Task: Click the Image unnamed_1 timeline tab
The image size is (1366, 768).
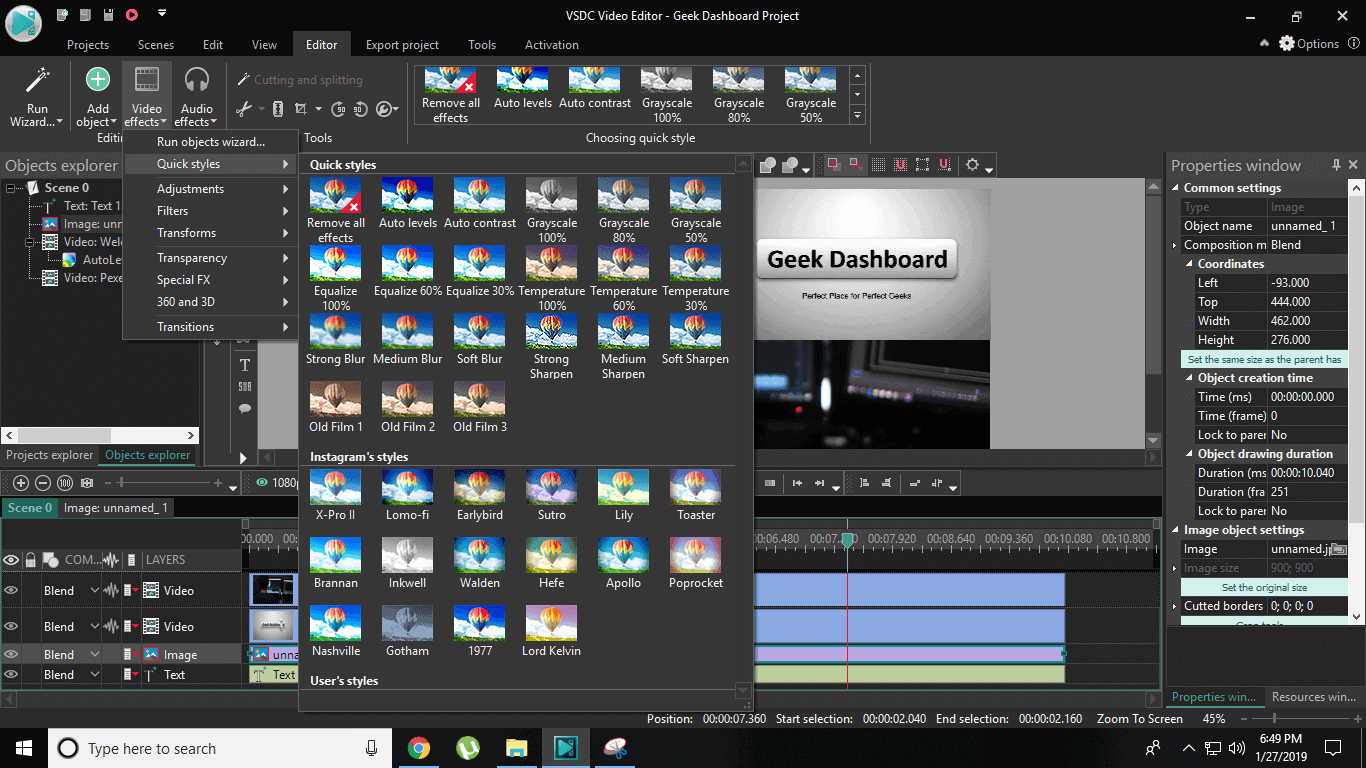Action: click(x=116, y=508)
